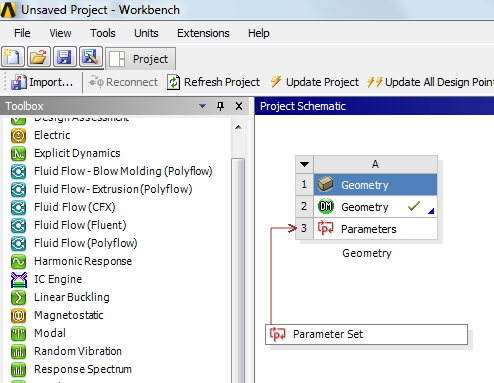Screen dimensions: 494x383
Task: Click the Update Project button
Action: pyautogui.click(x=314, y=82)
